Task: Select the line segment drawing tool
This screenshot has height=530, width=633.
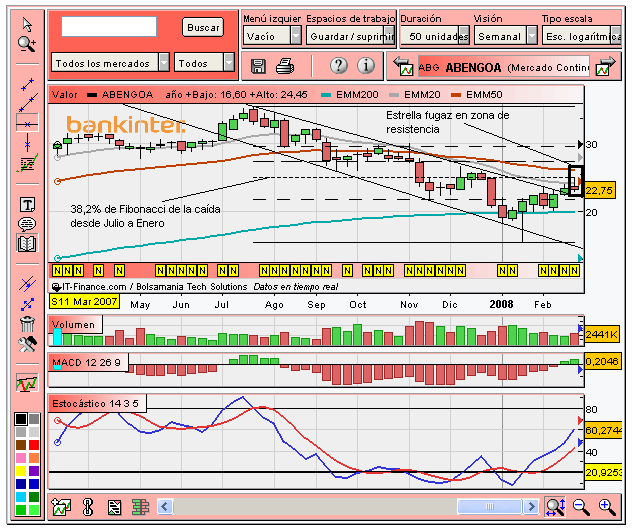Action: 27,85
